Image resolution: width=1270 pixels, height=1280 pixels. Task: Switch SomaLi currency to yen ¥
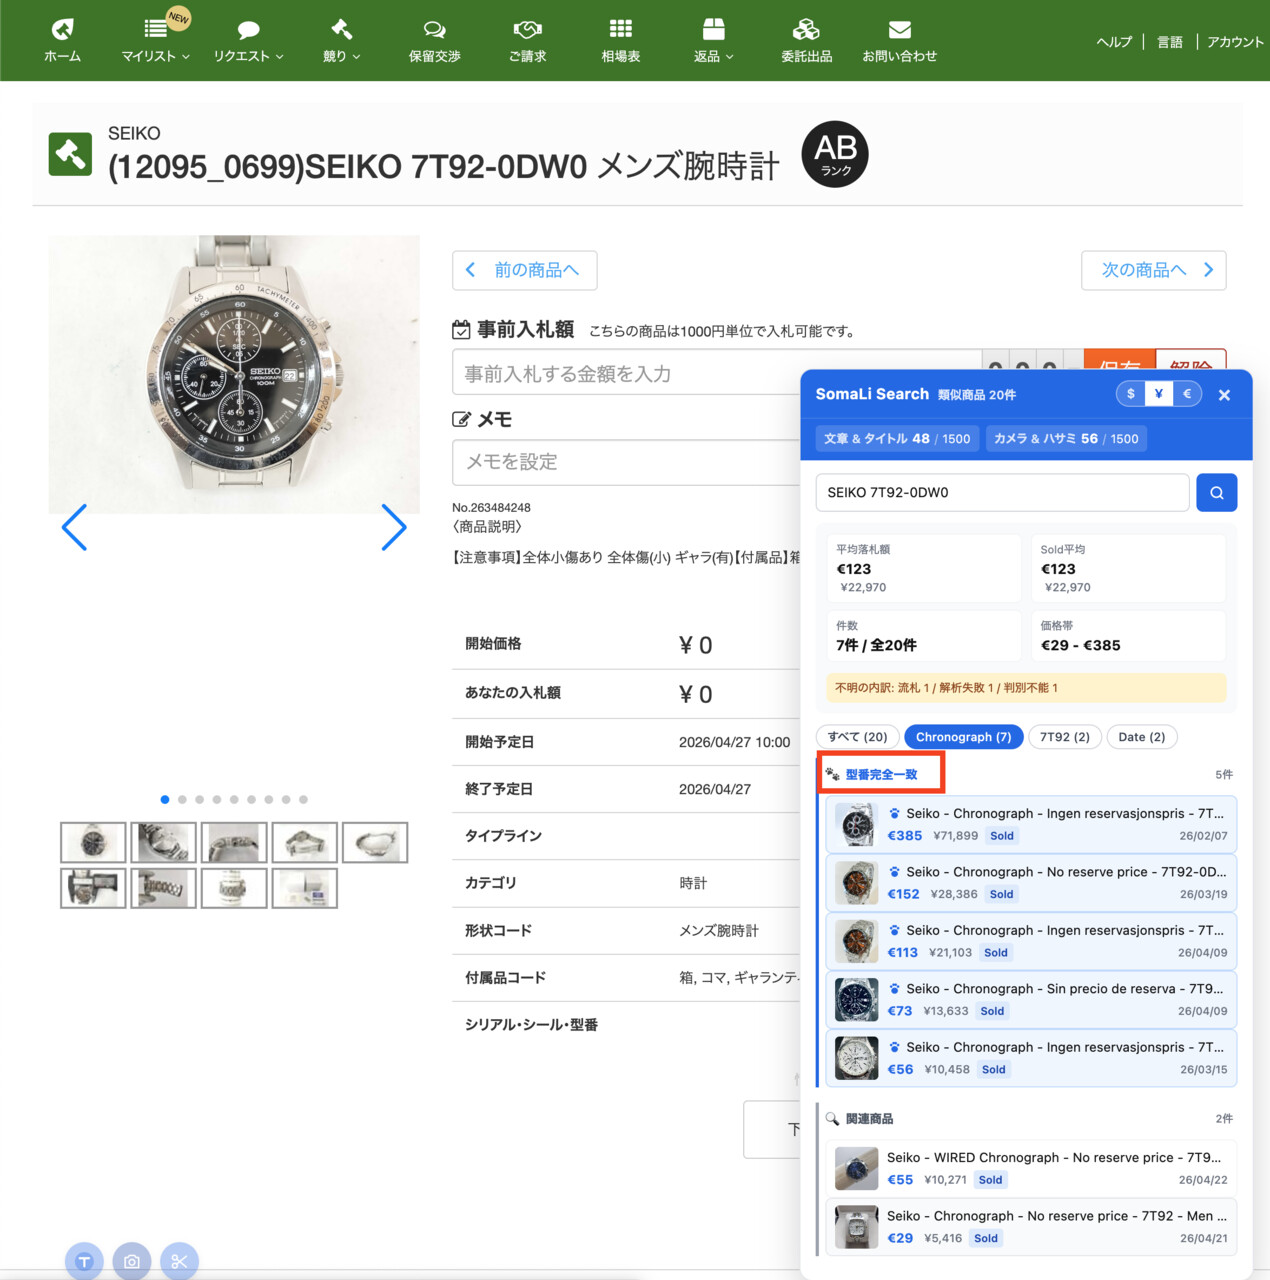coord(1159,394)
